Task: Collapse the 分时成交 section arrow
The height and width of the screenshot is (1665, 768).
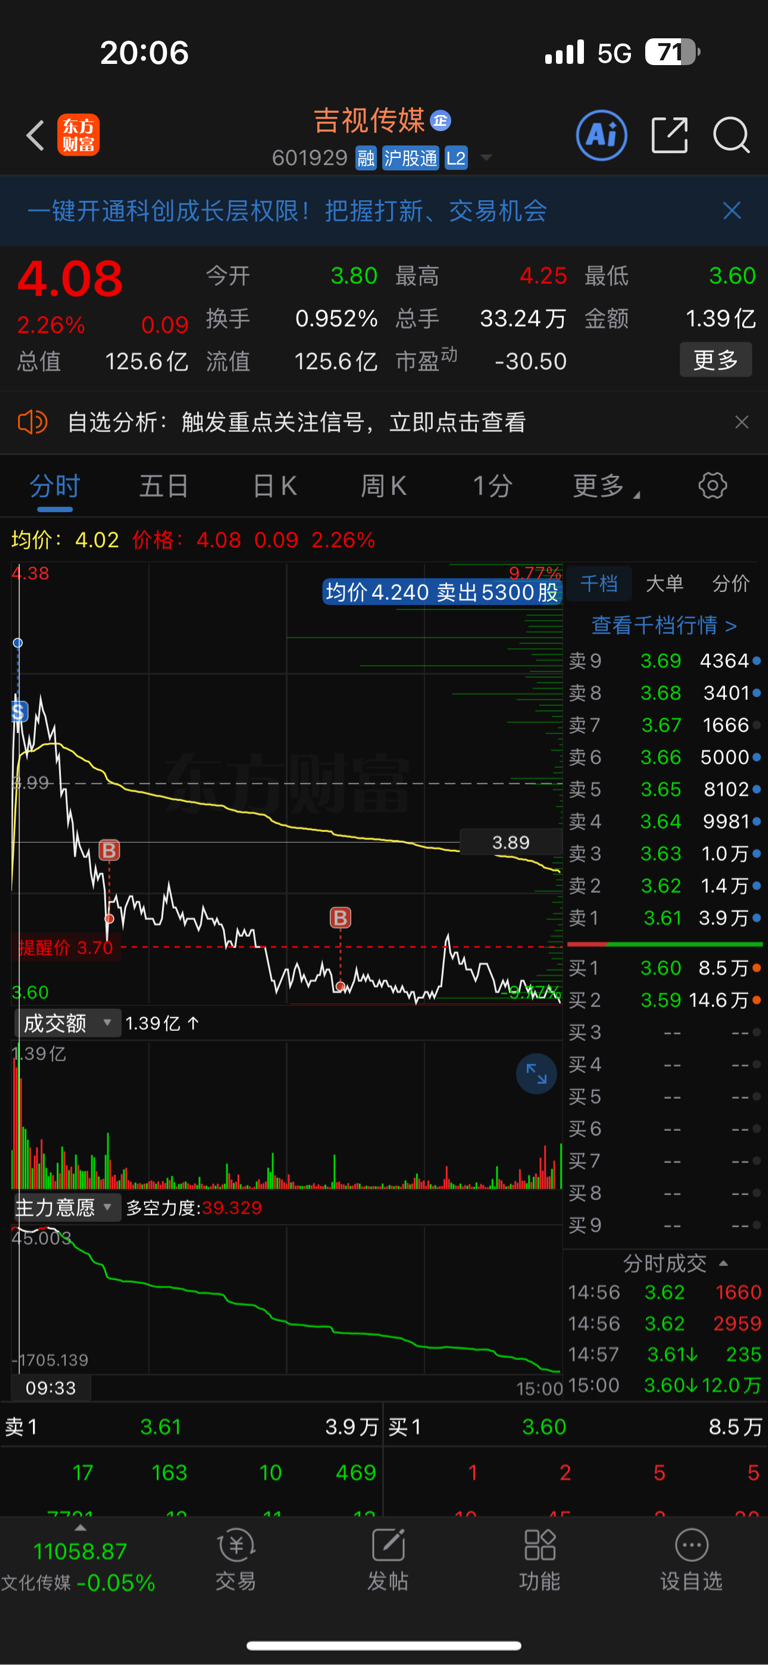Action: tap(723, 1263)
